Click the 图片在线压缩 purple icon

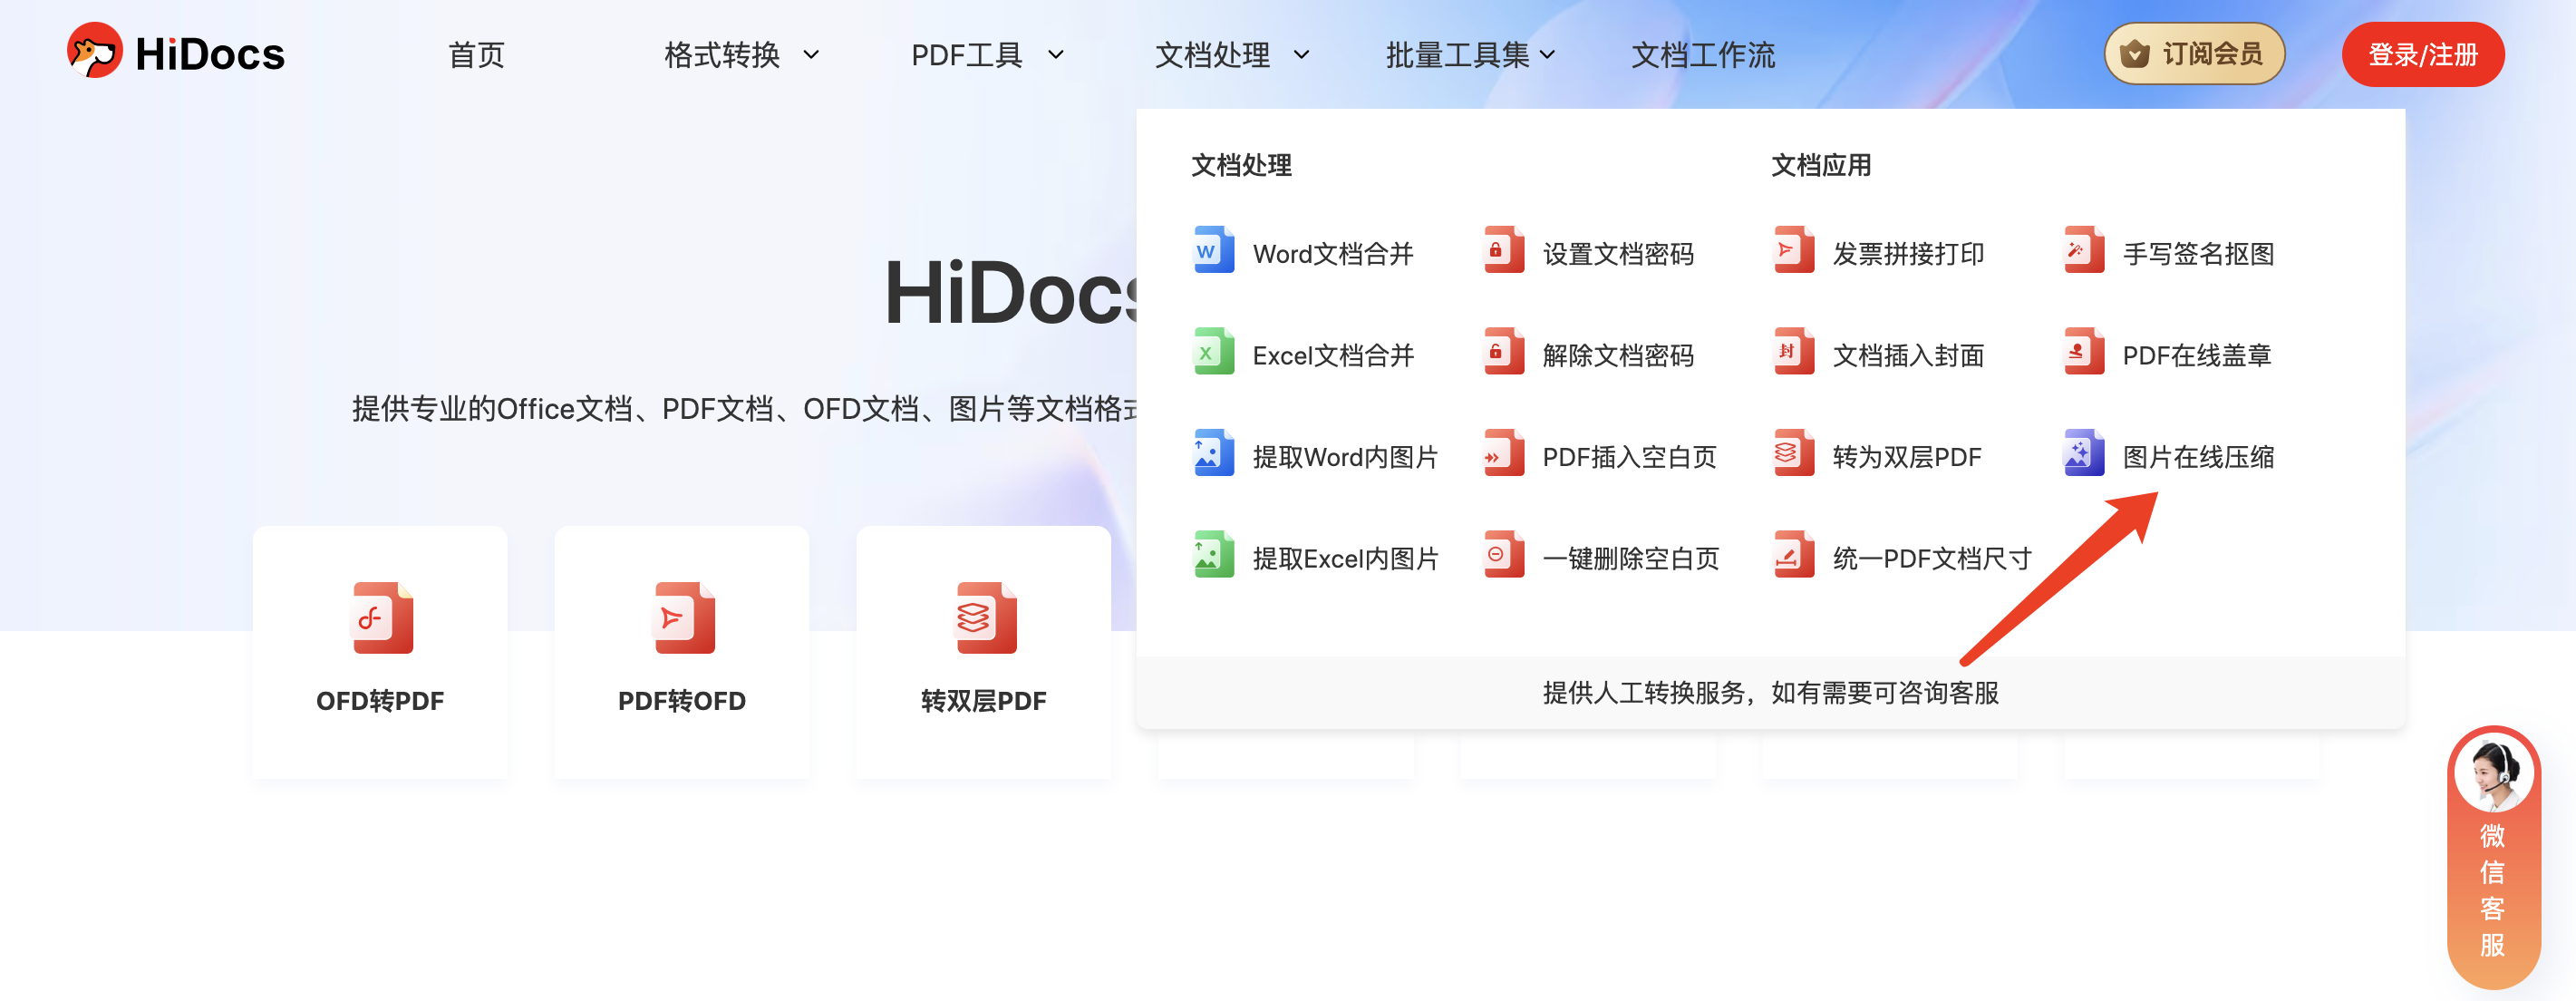(x=2083, y=455)
